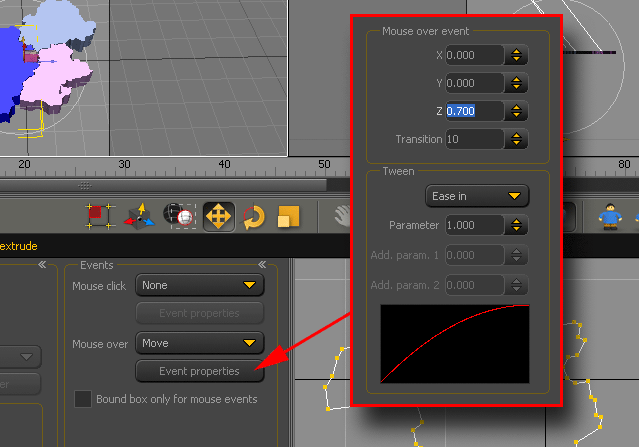The height and width of the screenshot is (447, 639).
Task: Click frame 50 on the timeline ruler
Action: 324,164
